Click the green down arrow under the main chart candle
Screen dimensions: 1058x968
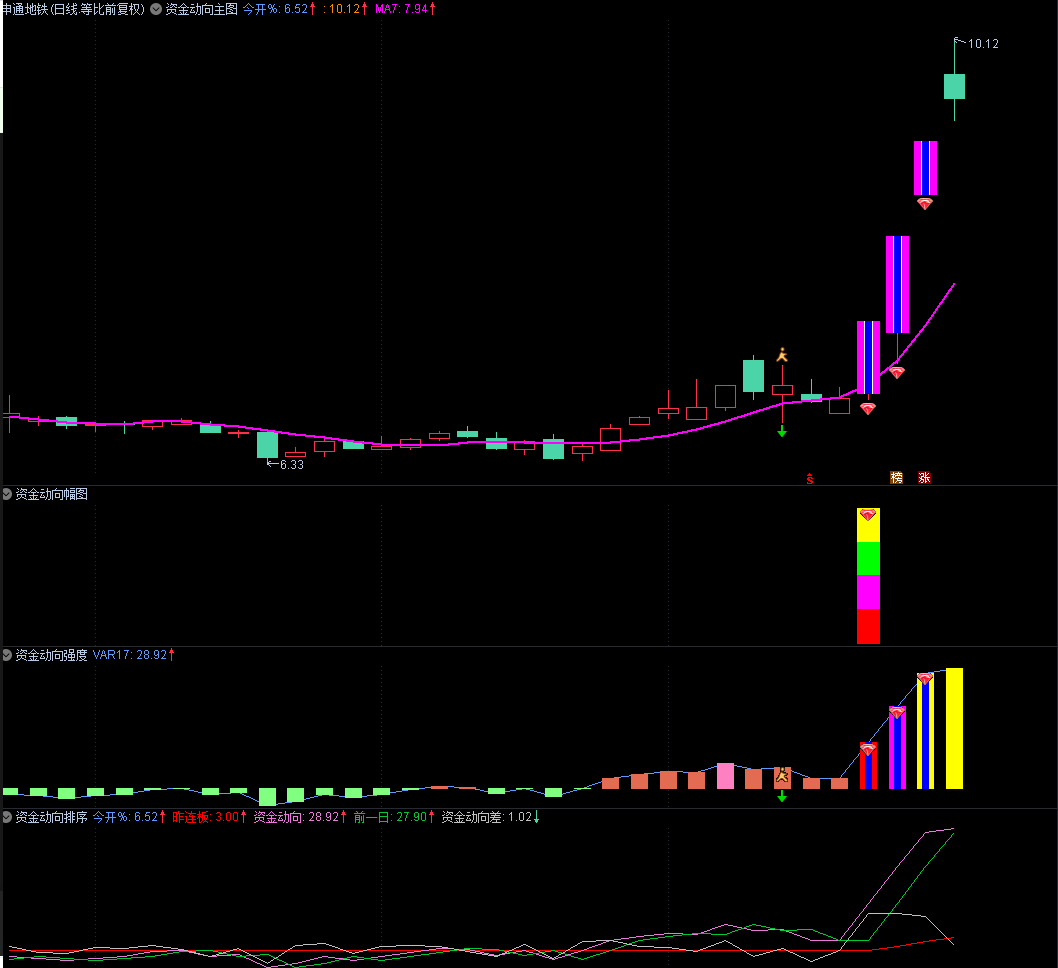pos(782,431)
